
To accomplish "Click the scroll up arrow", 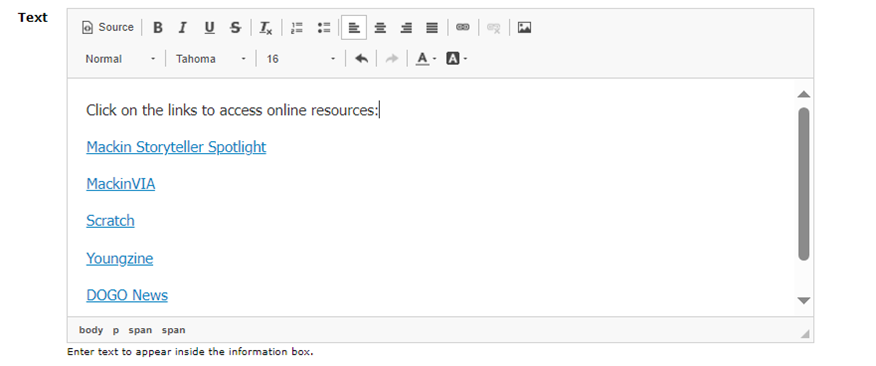I will (x=804, y=94).
